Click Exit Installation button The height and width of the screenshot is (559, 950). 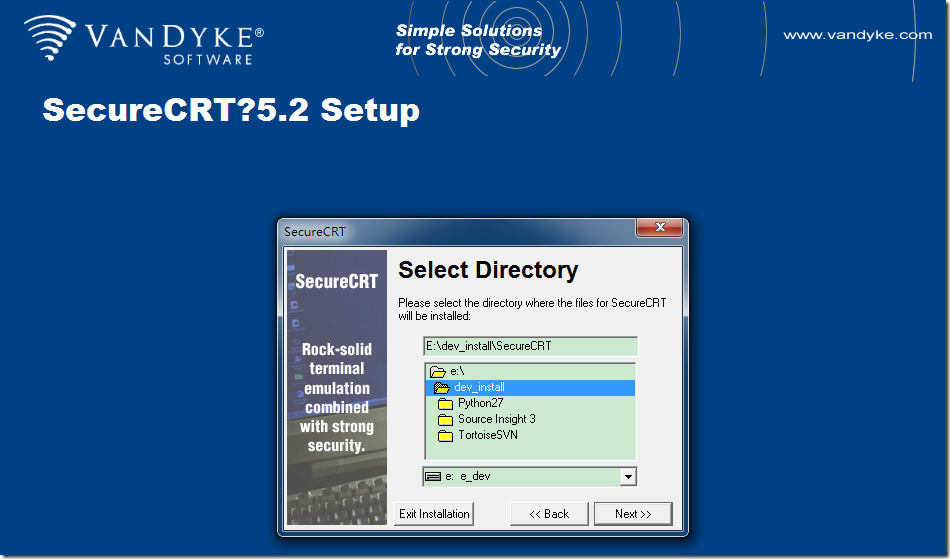[434, 514]
